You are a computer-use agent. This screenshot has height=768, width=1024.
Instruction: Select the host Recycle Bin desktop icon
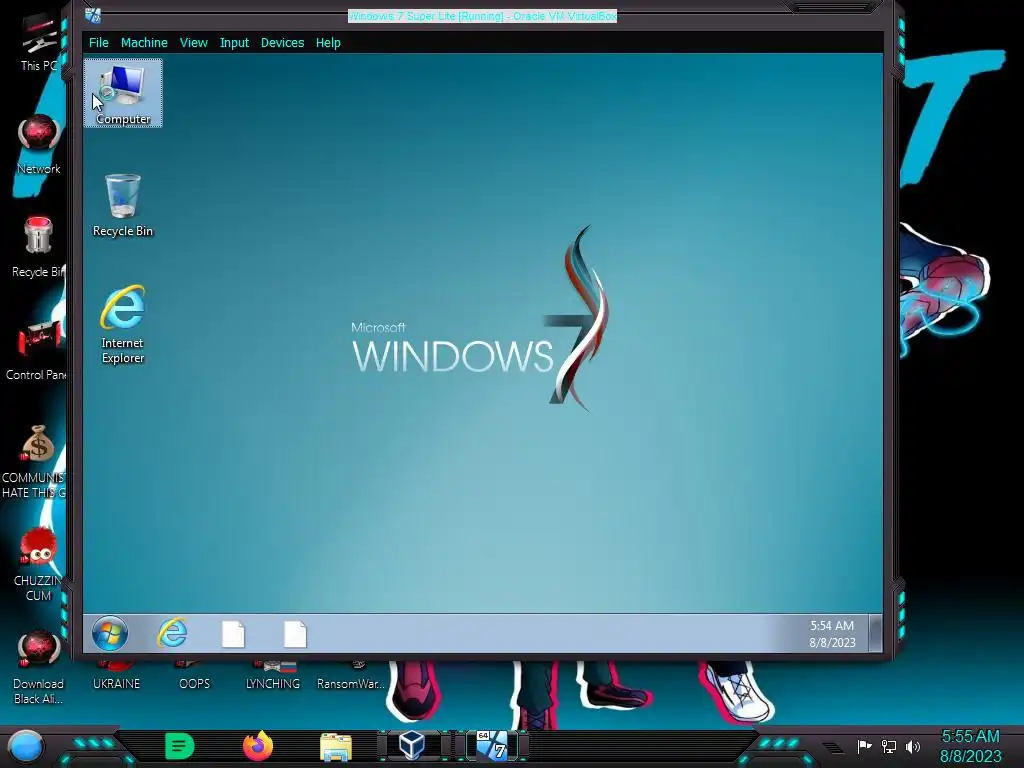point(39,248)
